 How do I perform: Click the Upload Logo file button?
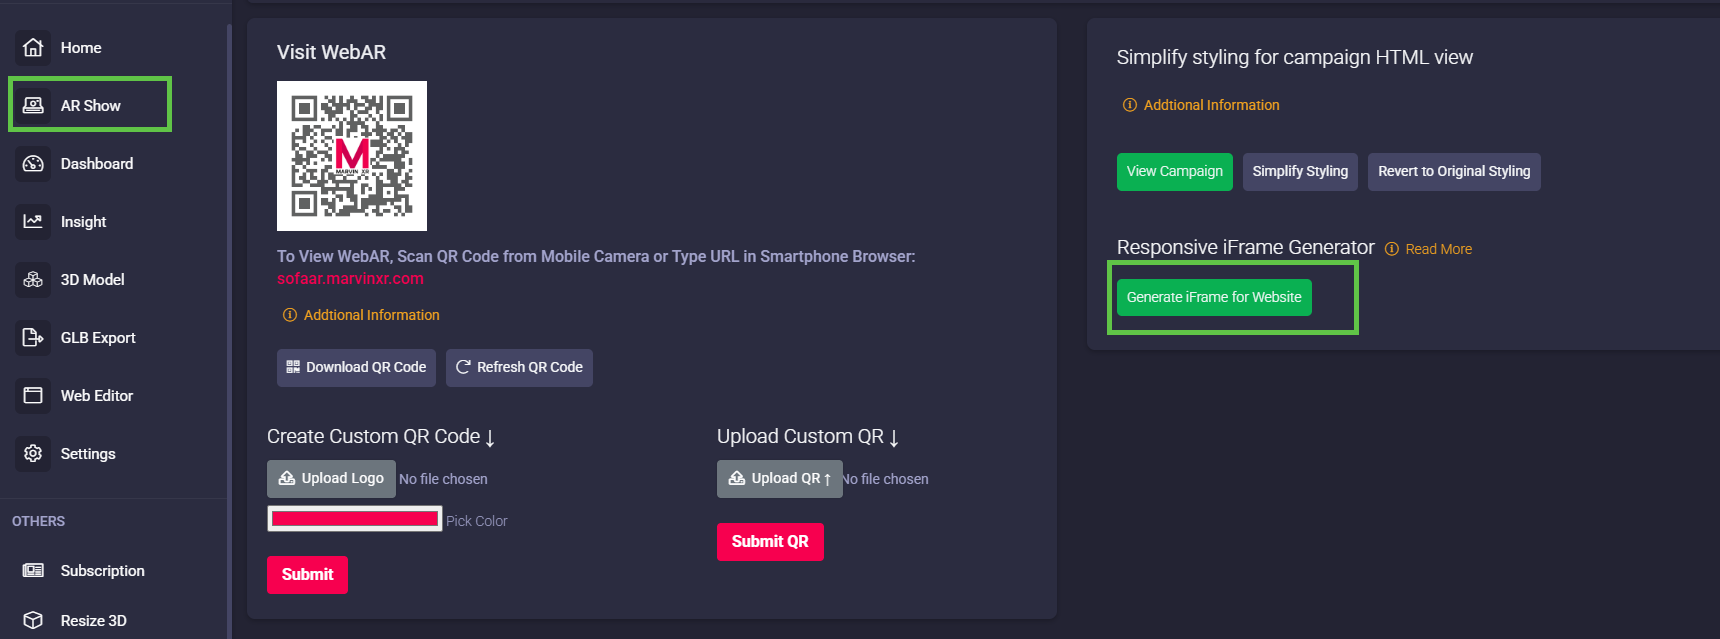331,479
